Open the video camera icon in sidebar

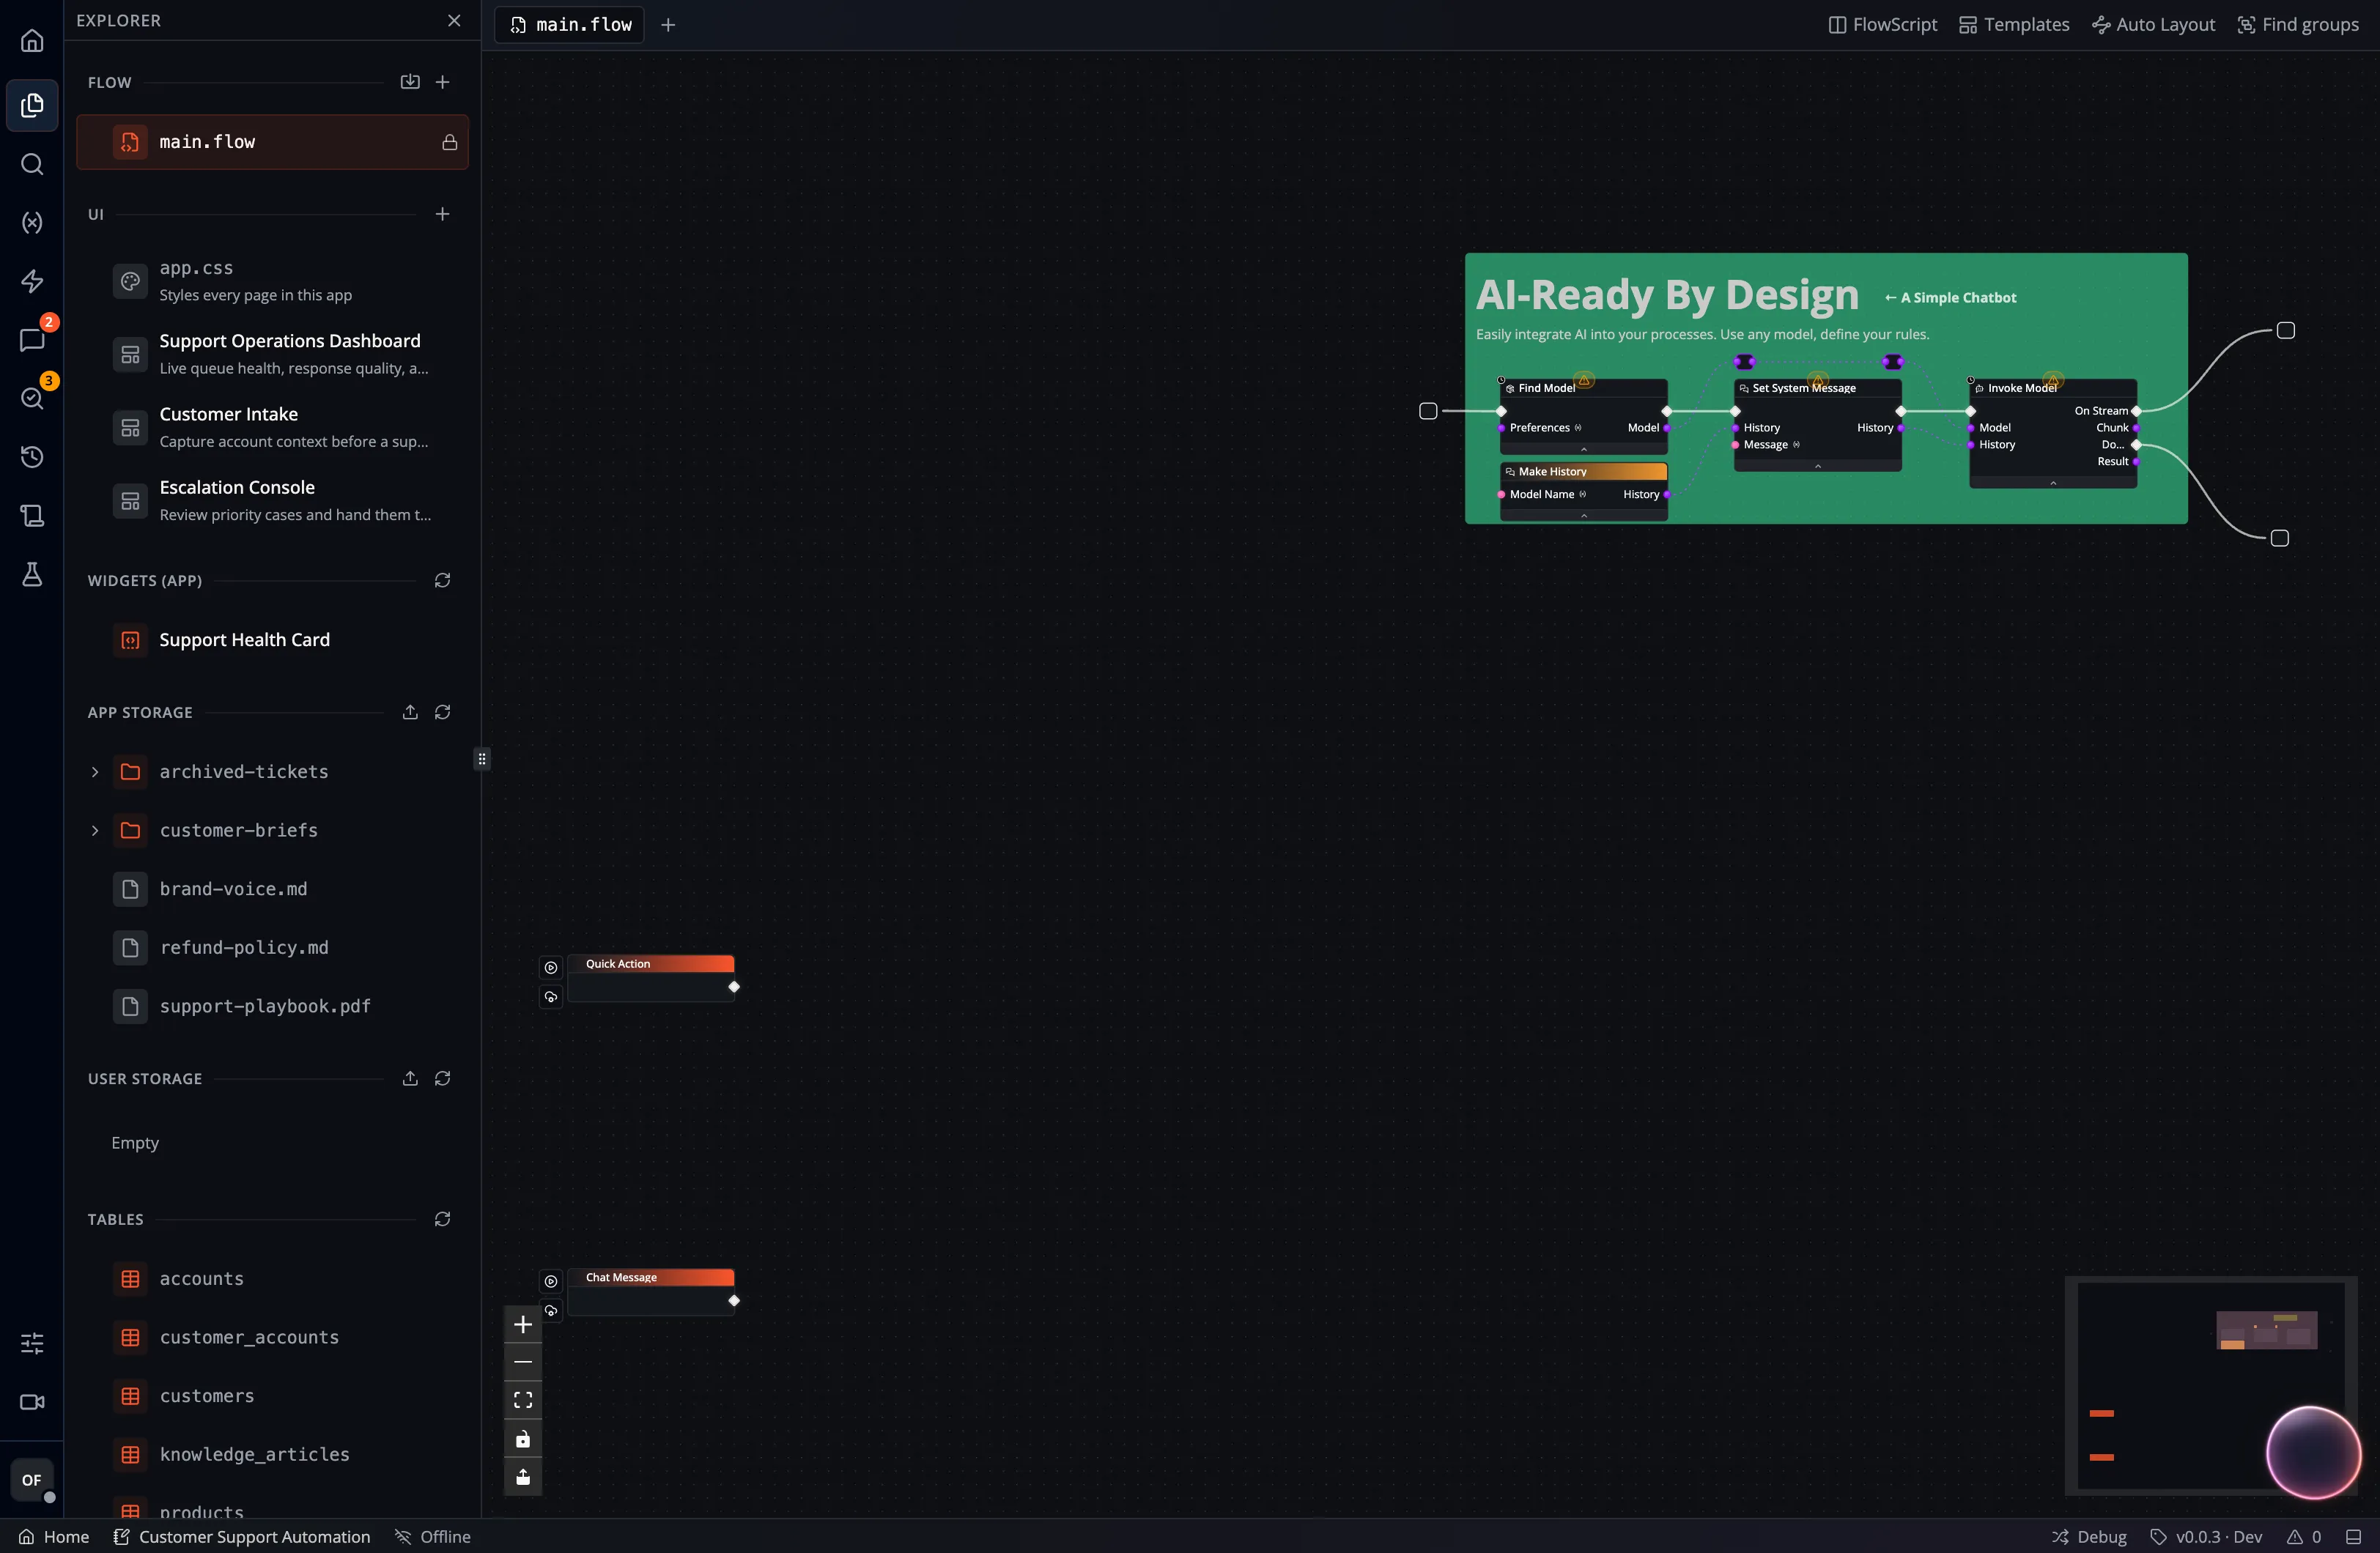[x=32, y=1402]
